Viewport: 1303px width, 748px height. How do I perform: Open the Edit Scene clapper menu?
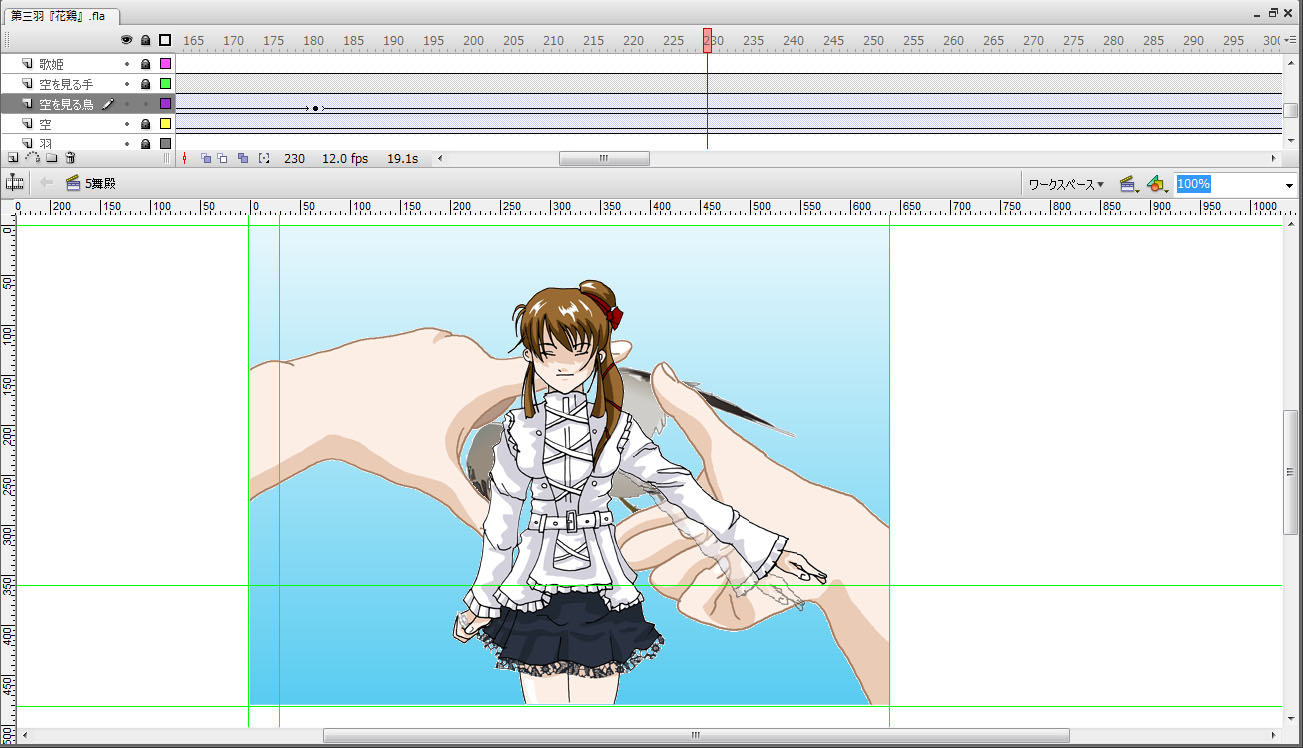pyautogui.click(x=1129, y=184)
